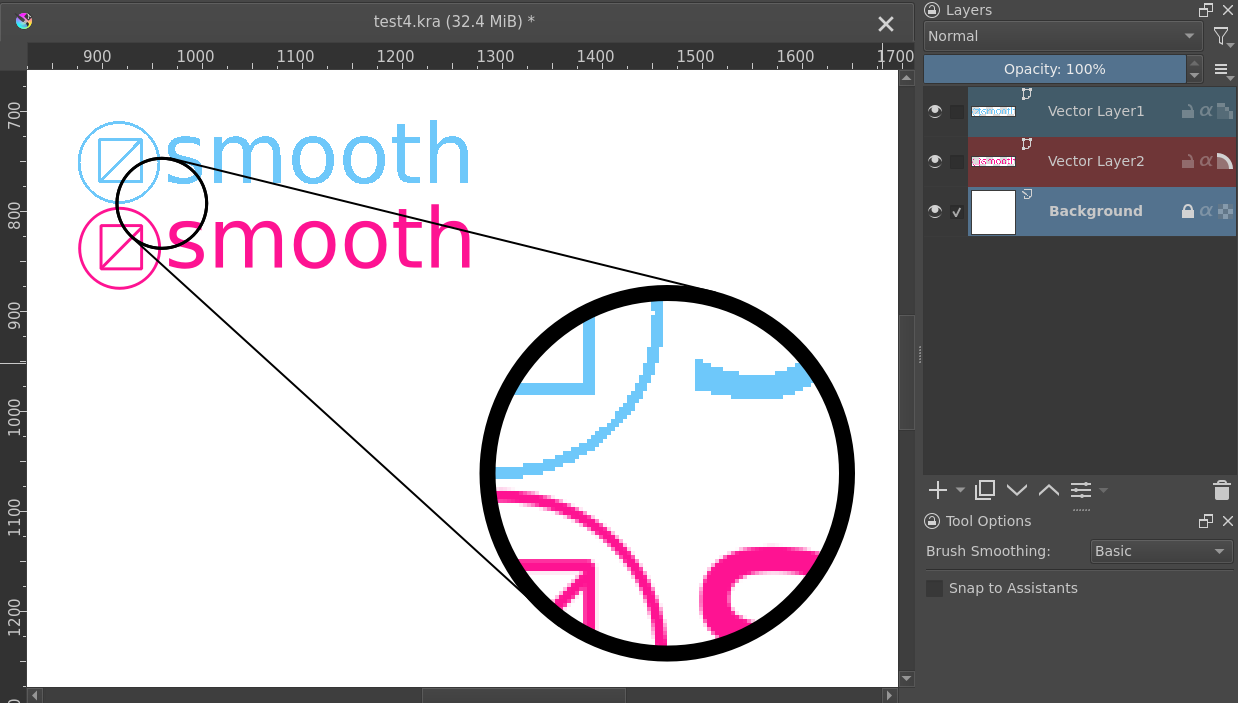Expand the Brush Smoothing Basic dropdown
Viewport: 1238px width, 703px height.
pos(1160,551)
